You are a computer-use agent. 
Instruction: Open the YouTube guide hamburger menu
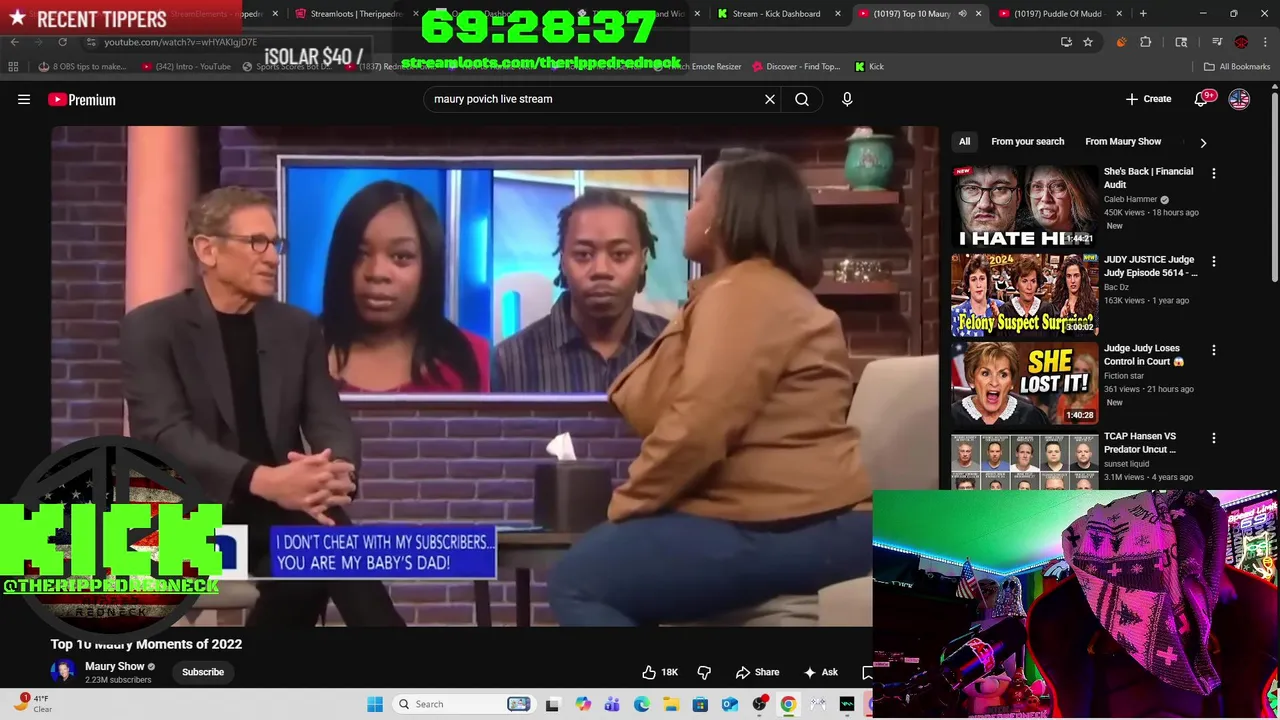click(24, 99)
